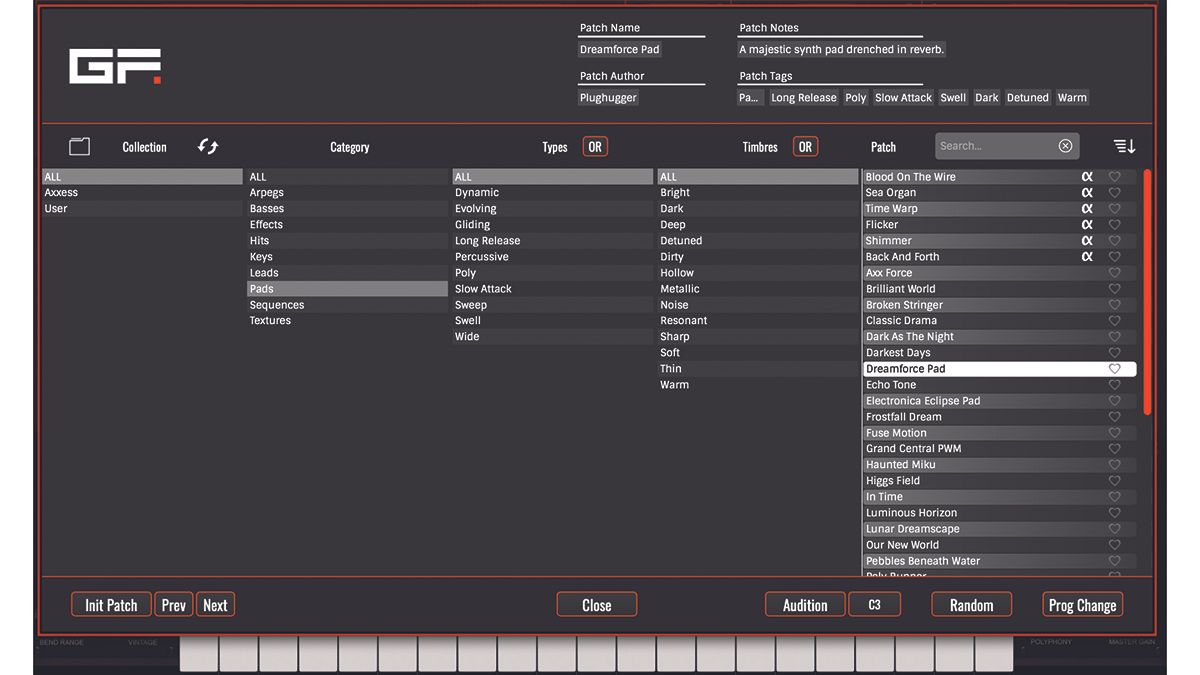Click the GF logo
Viewport: 1200px width, 675px height.
[x=114, y=64]
